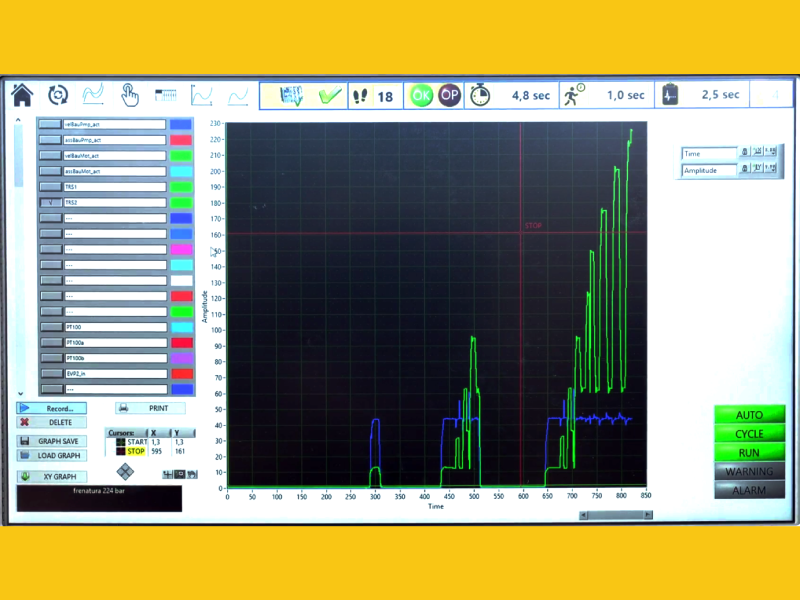This screenshot has height=600, width=800.
Task: Click the purple OP status indicator
Action: pyautogui.click(x=450, y=95)
